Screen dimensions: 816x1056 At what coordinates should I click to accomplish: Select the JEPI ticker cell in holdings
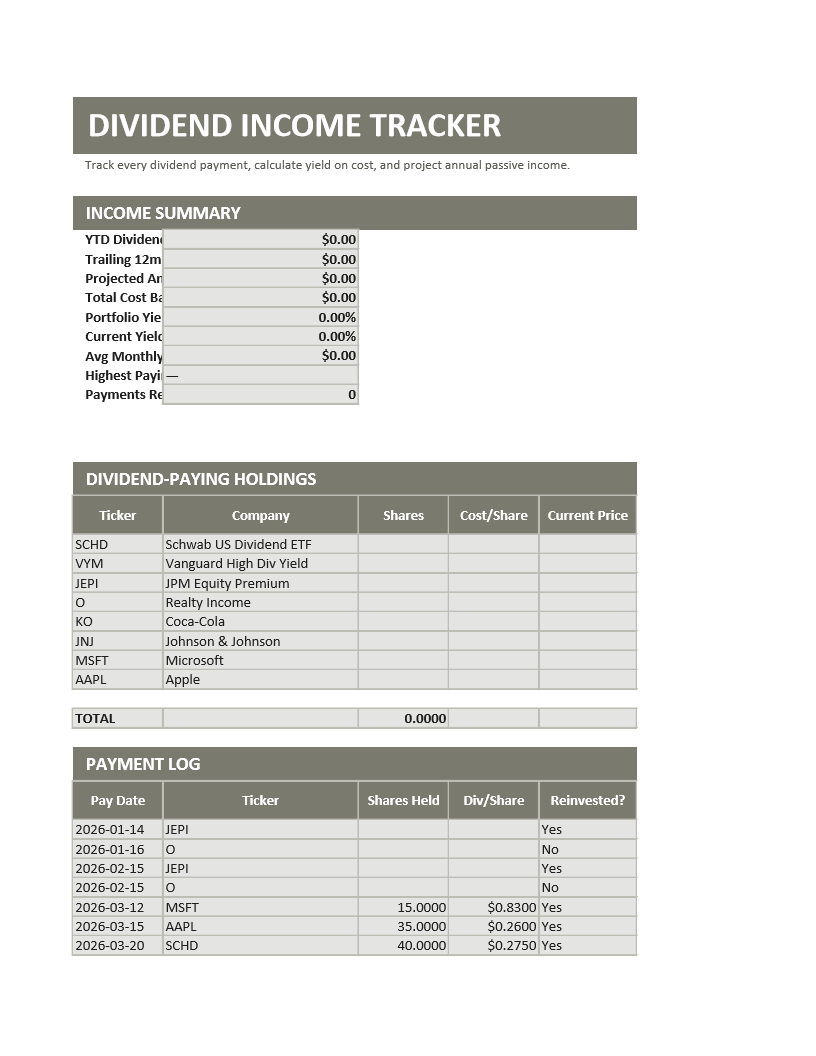(117, 583)
